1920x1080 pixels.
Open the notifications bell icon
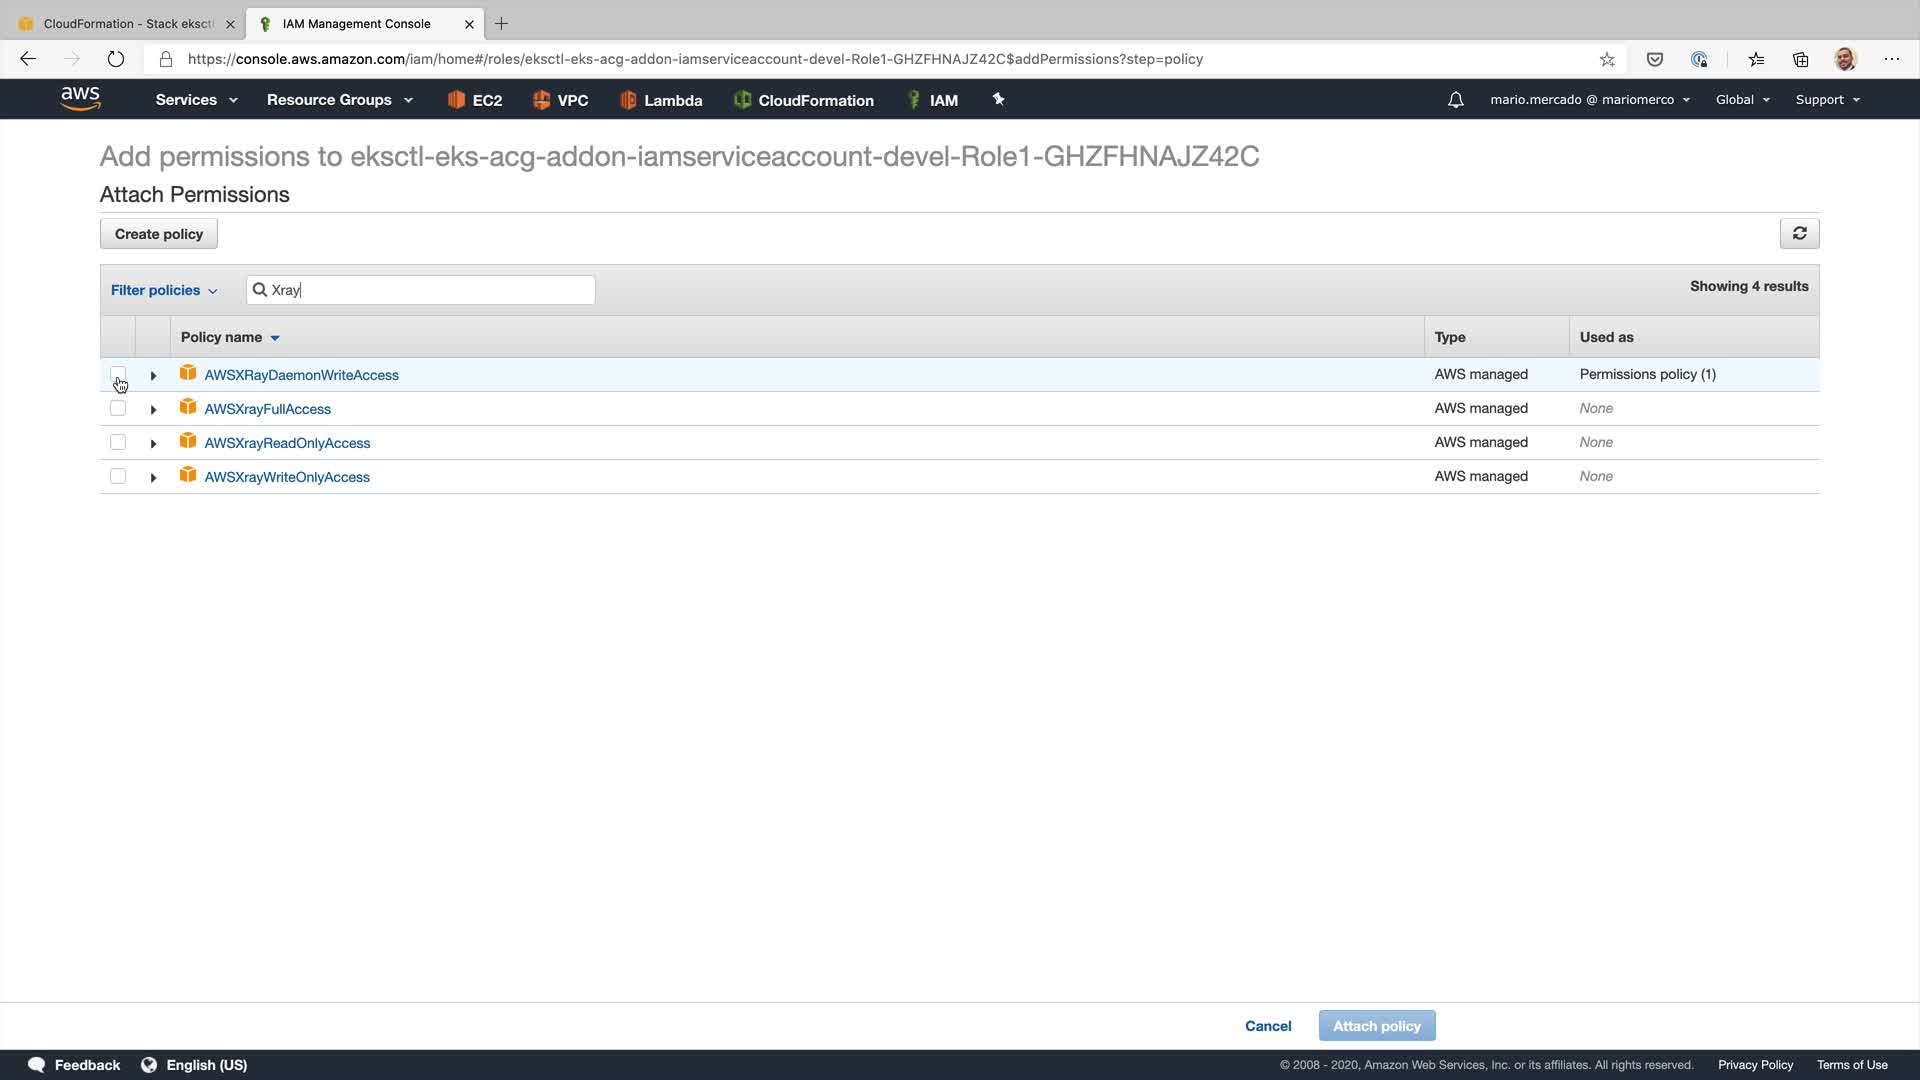click(x=1455, y=100)
